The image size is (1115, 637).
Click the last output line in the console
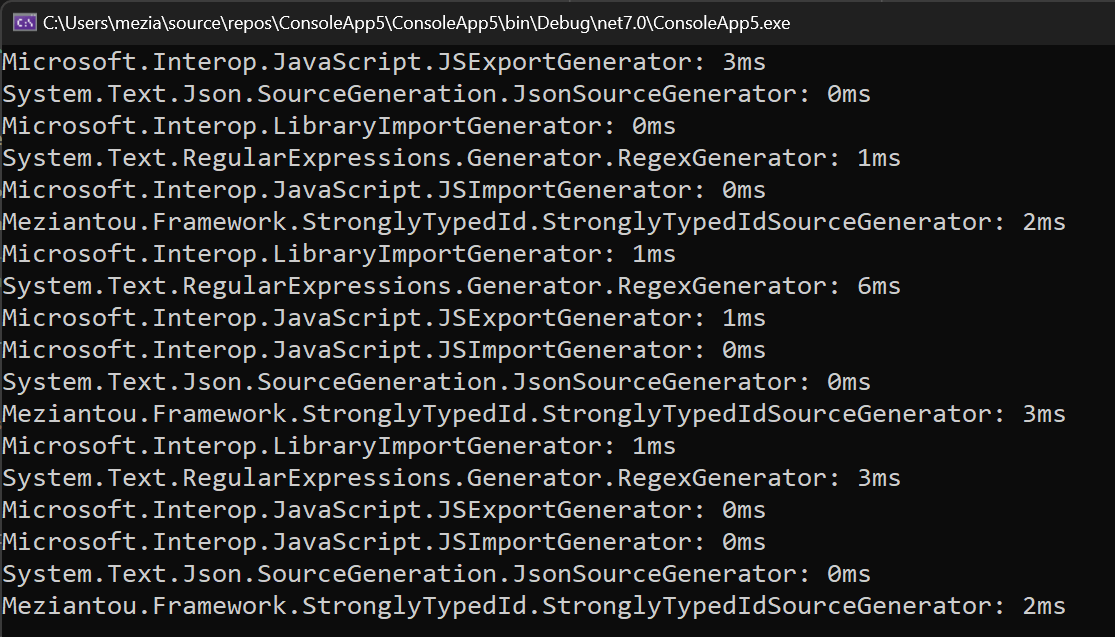tap(533, 606)
